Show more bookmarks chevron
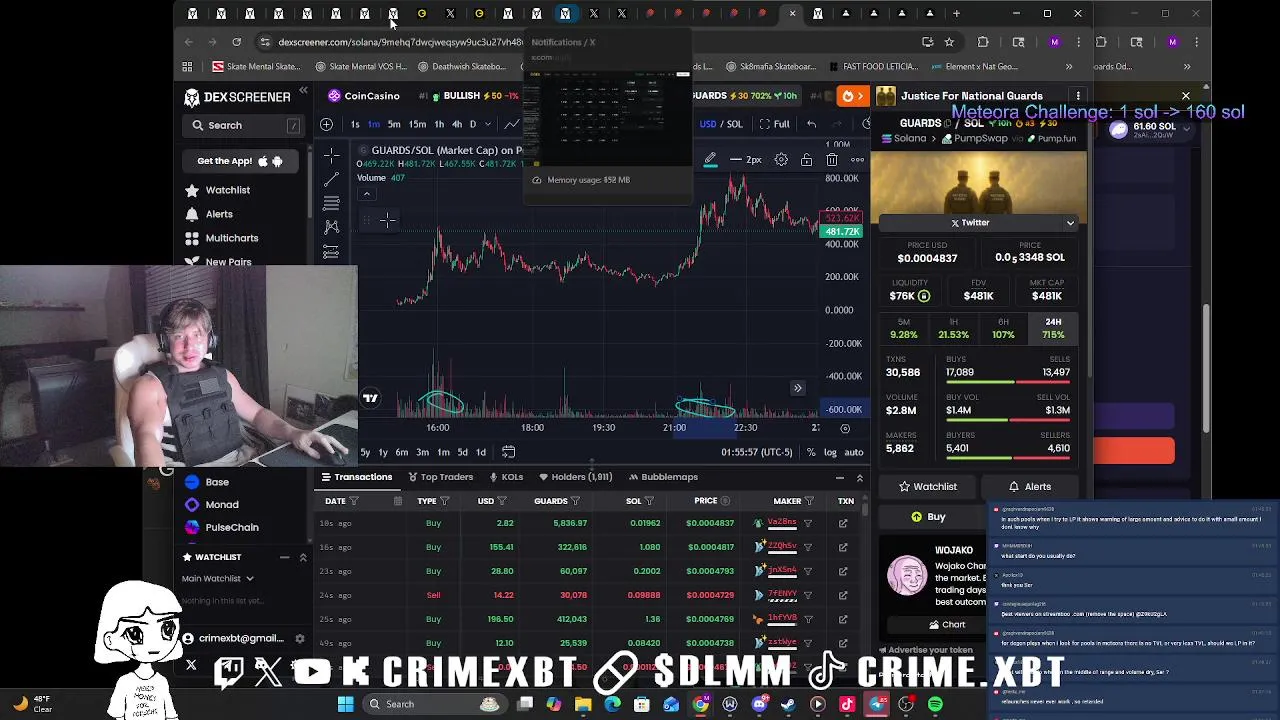This screenshot has height=720, width=1280. pos(1068,67)
